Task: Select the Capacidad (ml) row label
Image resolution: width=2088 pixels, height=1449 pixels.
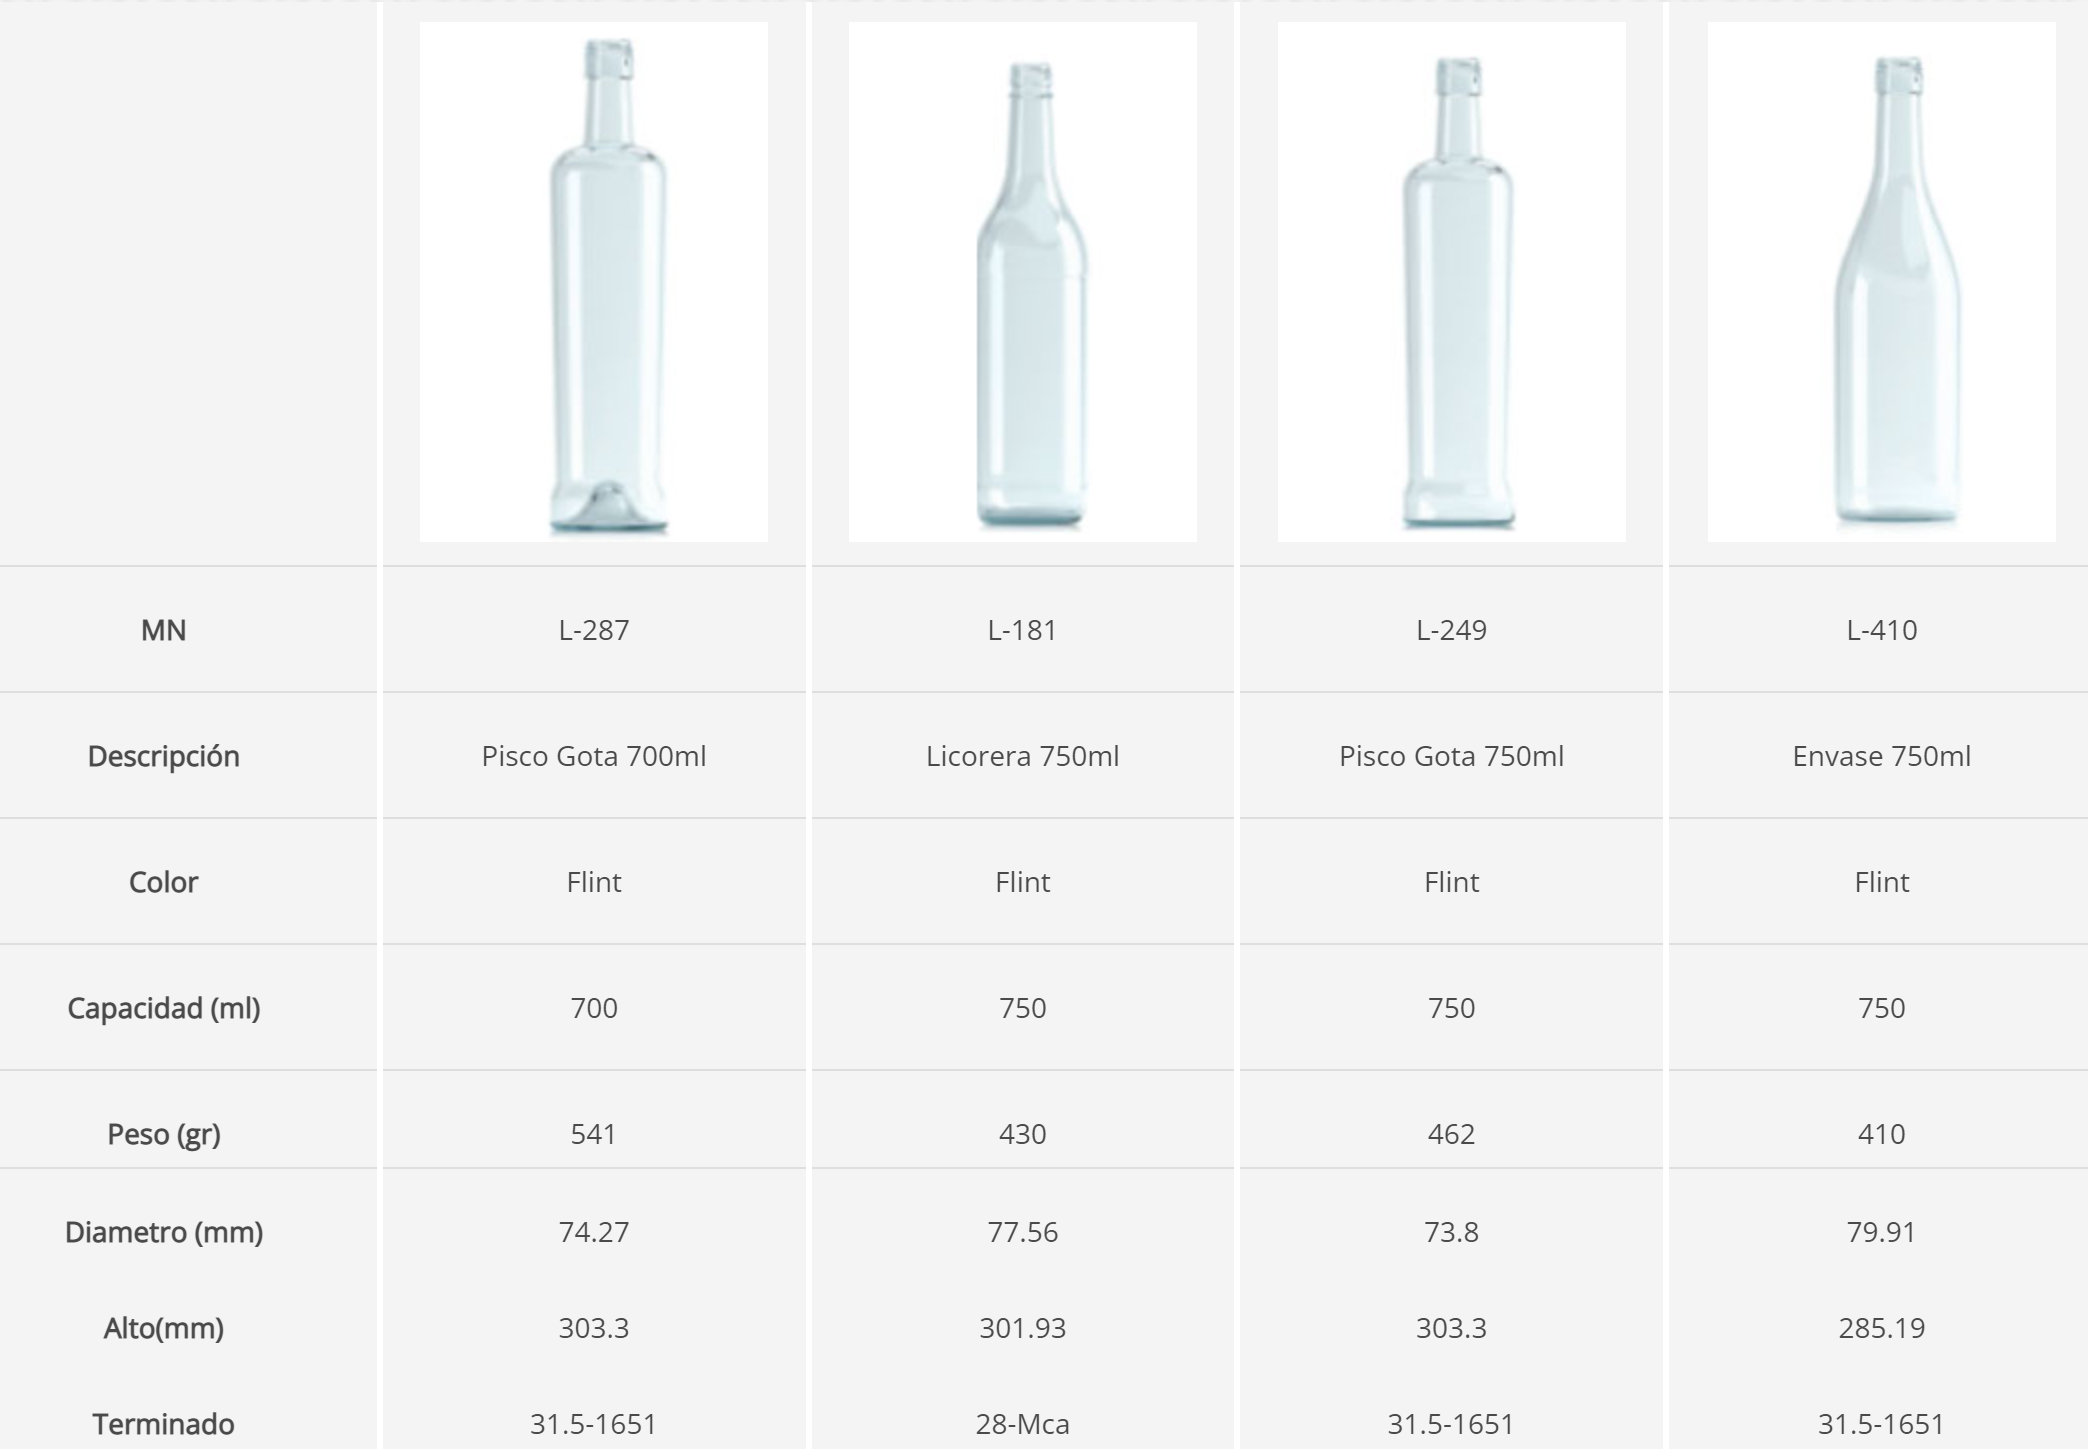Action: [x=164, y=1008]
